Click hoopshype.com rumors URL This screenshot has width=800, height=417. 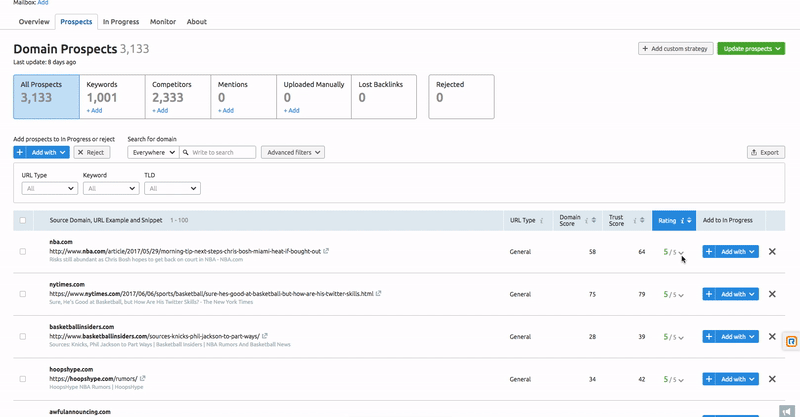[93, 379]
